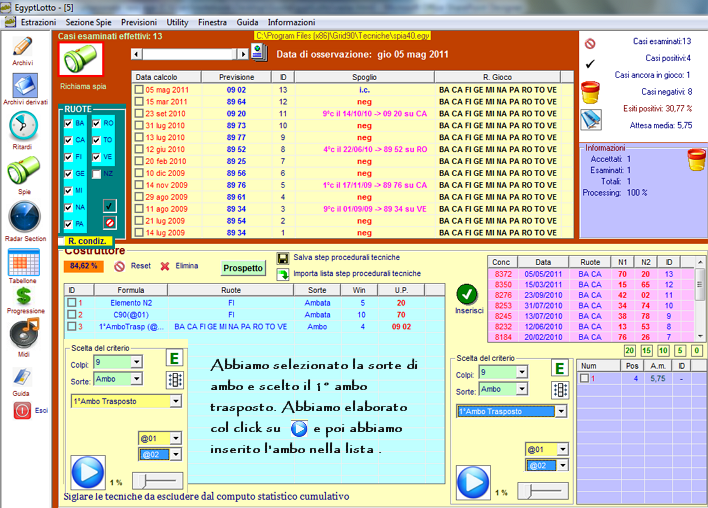Open Radar Section
Image resolution: width=708 pixels, height=508 pixels.
pyautogui.click(x=24, y=217)
